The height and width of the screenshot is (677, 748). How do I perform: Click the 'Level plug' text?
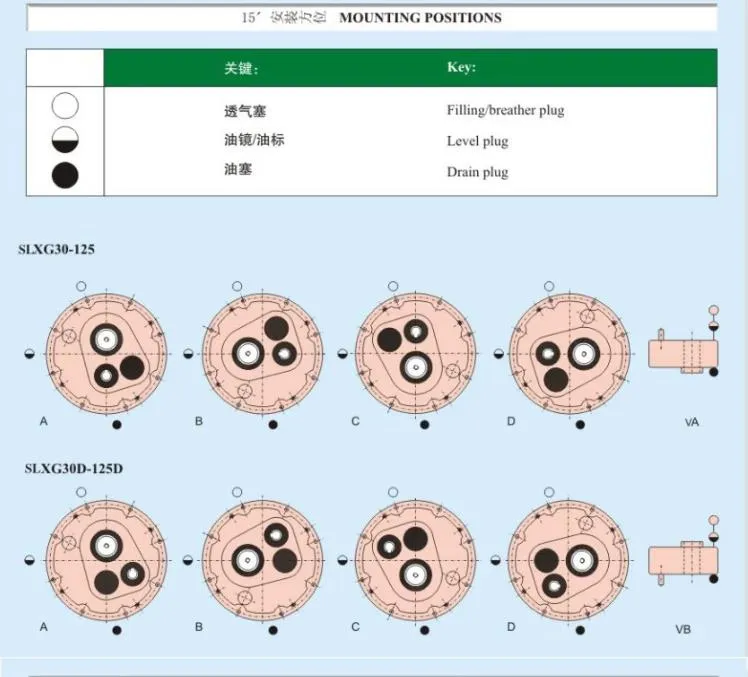point(478,142)
